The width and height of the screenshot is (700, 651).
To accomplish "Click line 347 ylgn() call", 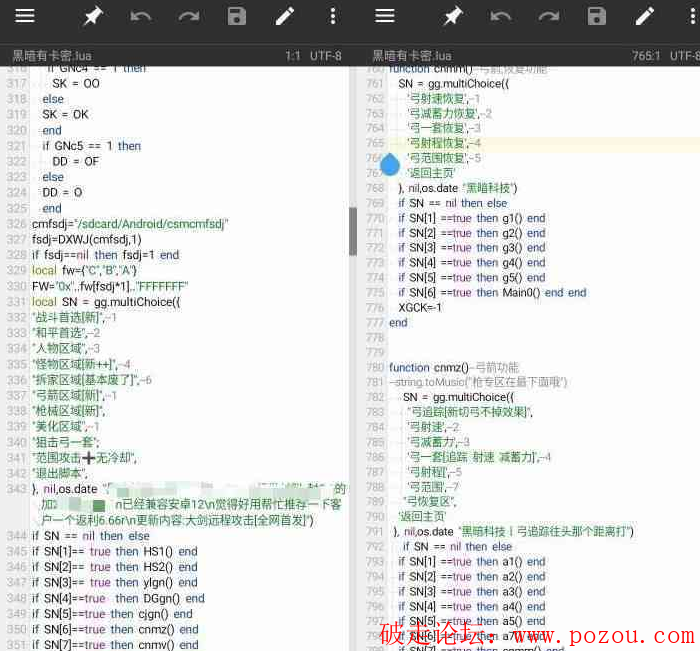I will pyautogui.click(x=158, y=583).
